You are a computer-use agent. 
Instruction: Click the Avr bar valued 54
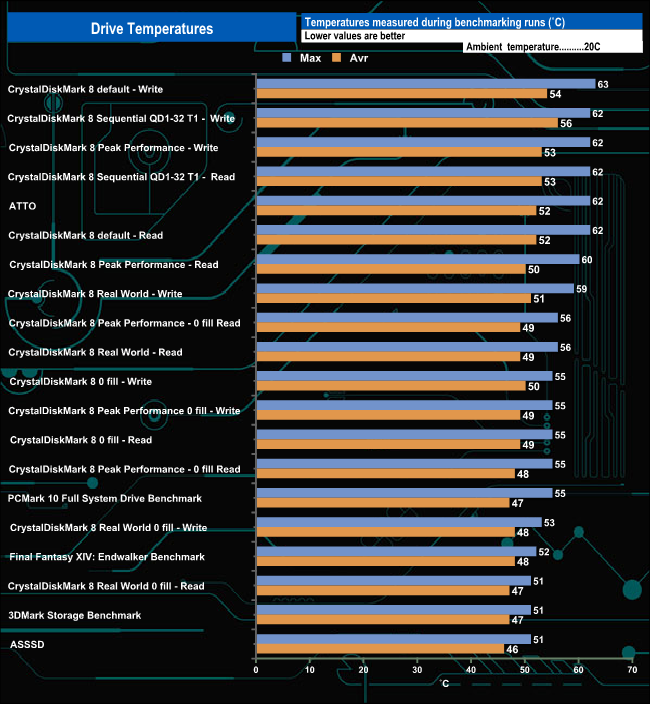pos(402,94)
